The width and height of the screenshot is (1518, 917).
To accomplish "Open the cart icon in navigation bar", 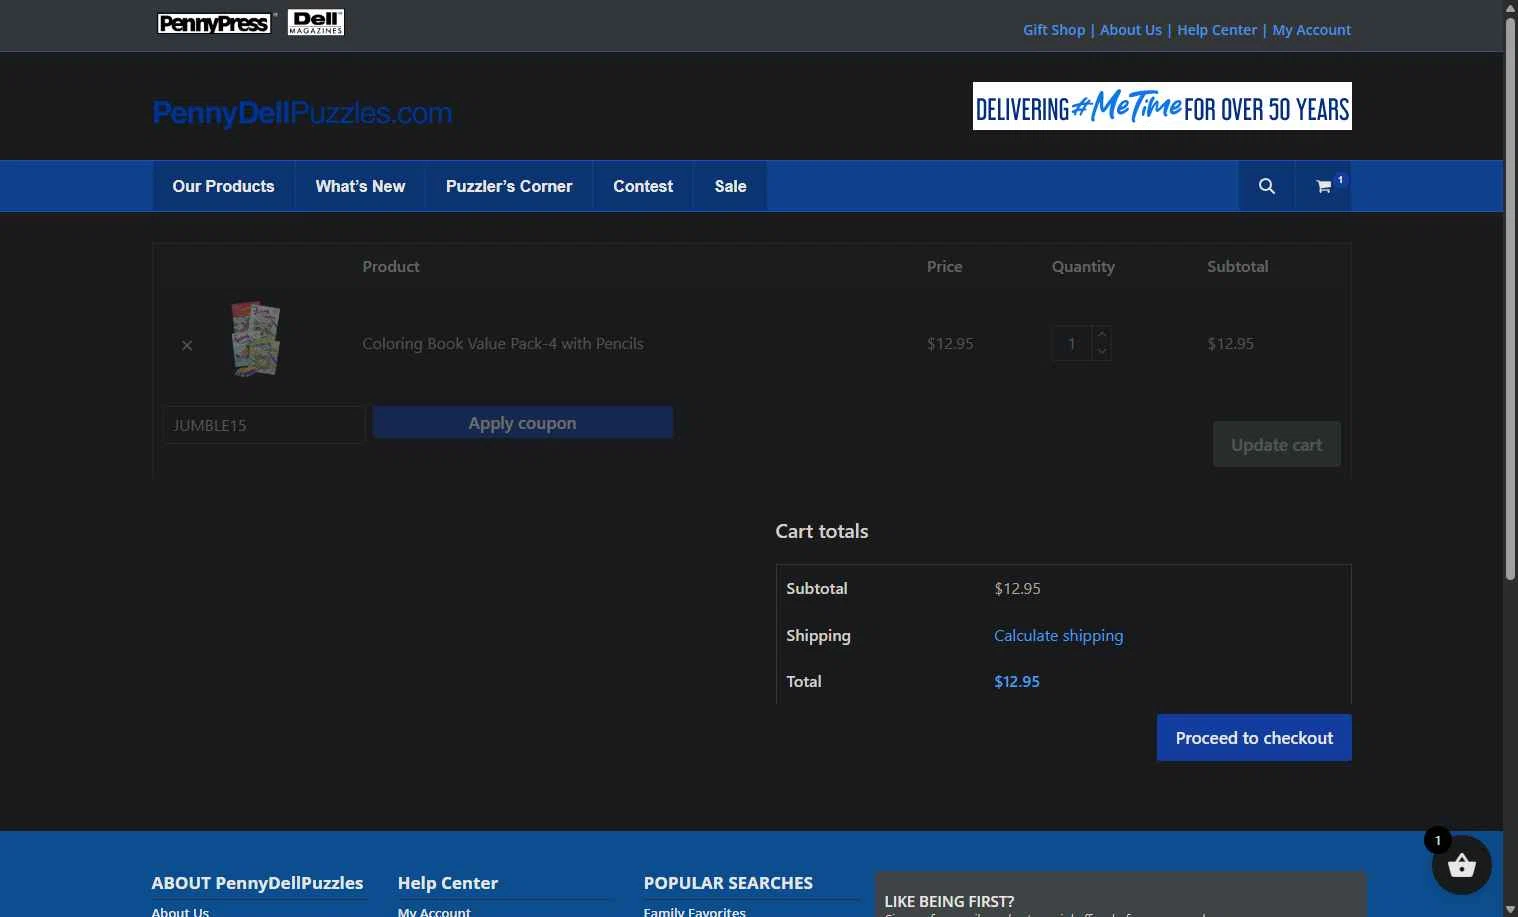I will click(1324, 186).
